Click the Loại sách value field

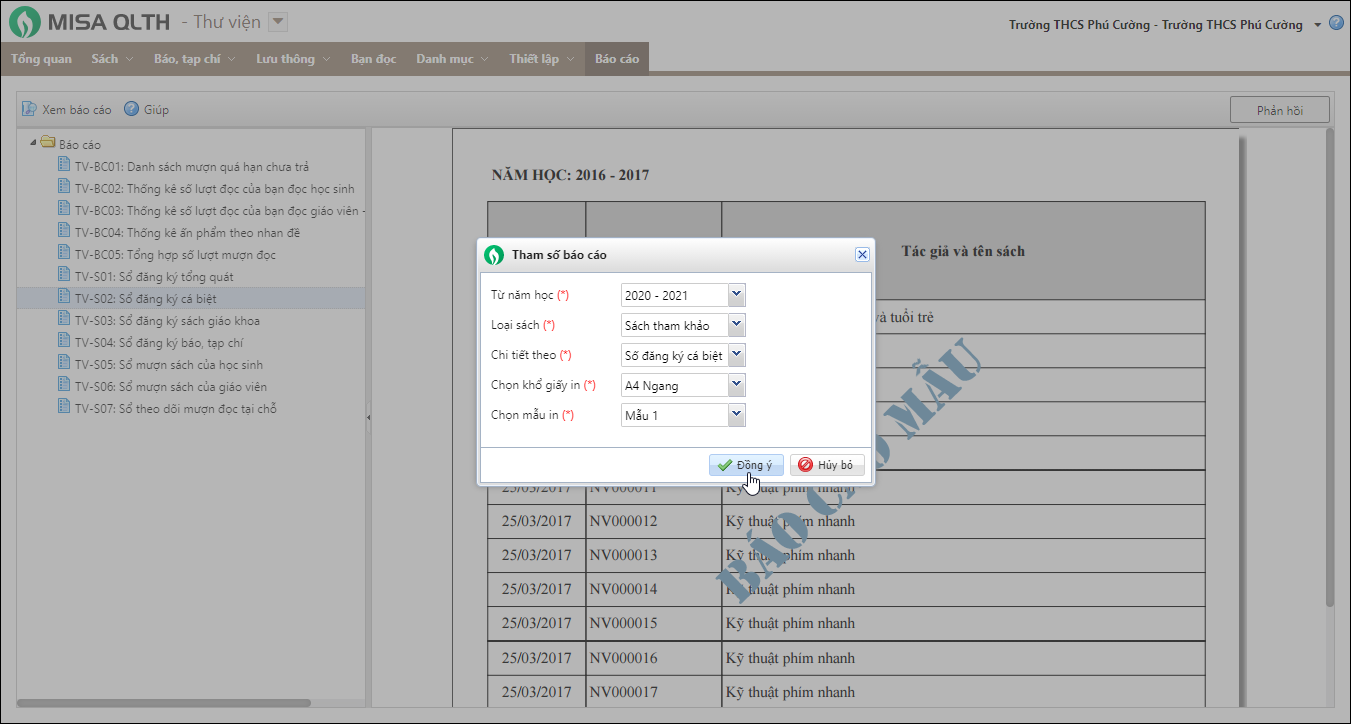[x=675, y=325]
